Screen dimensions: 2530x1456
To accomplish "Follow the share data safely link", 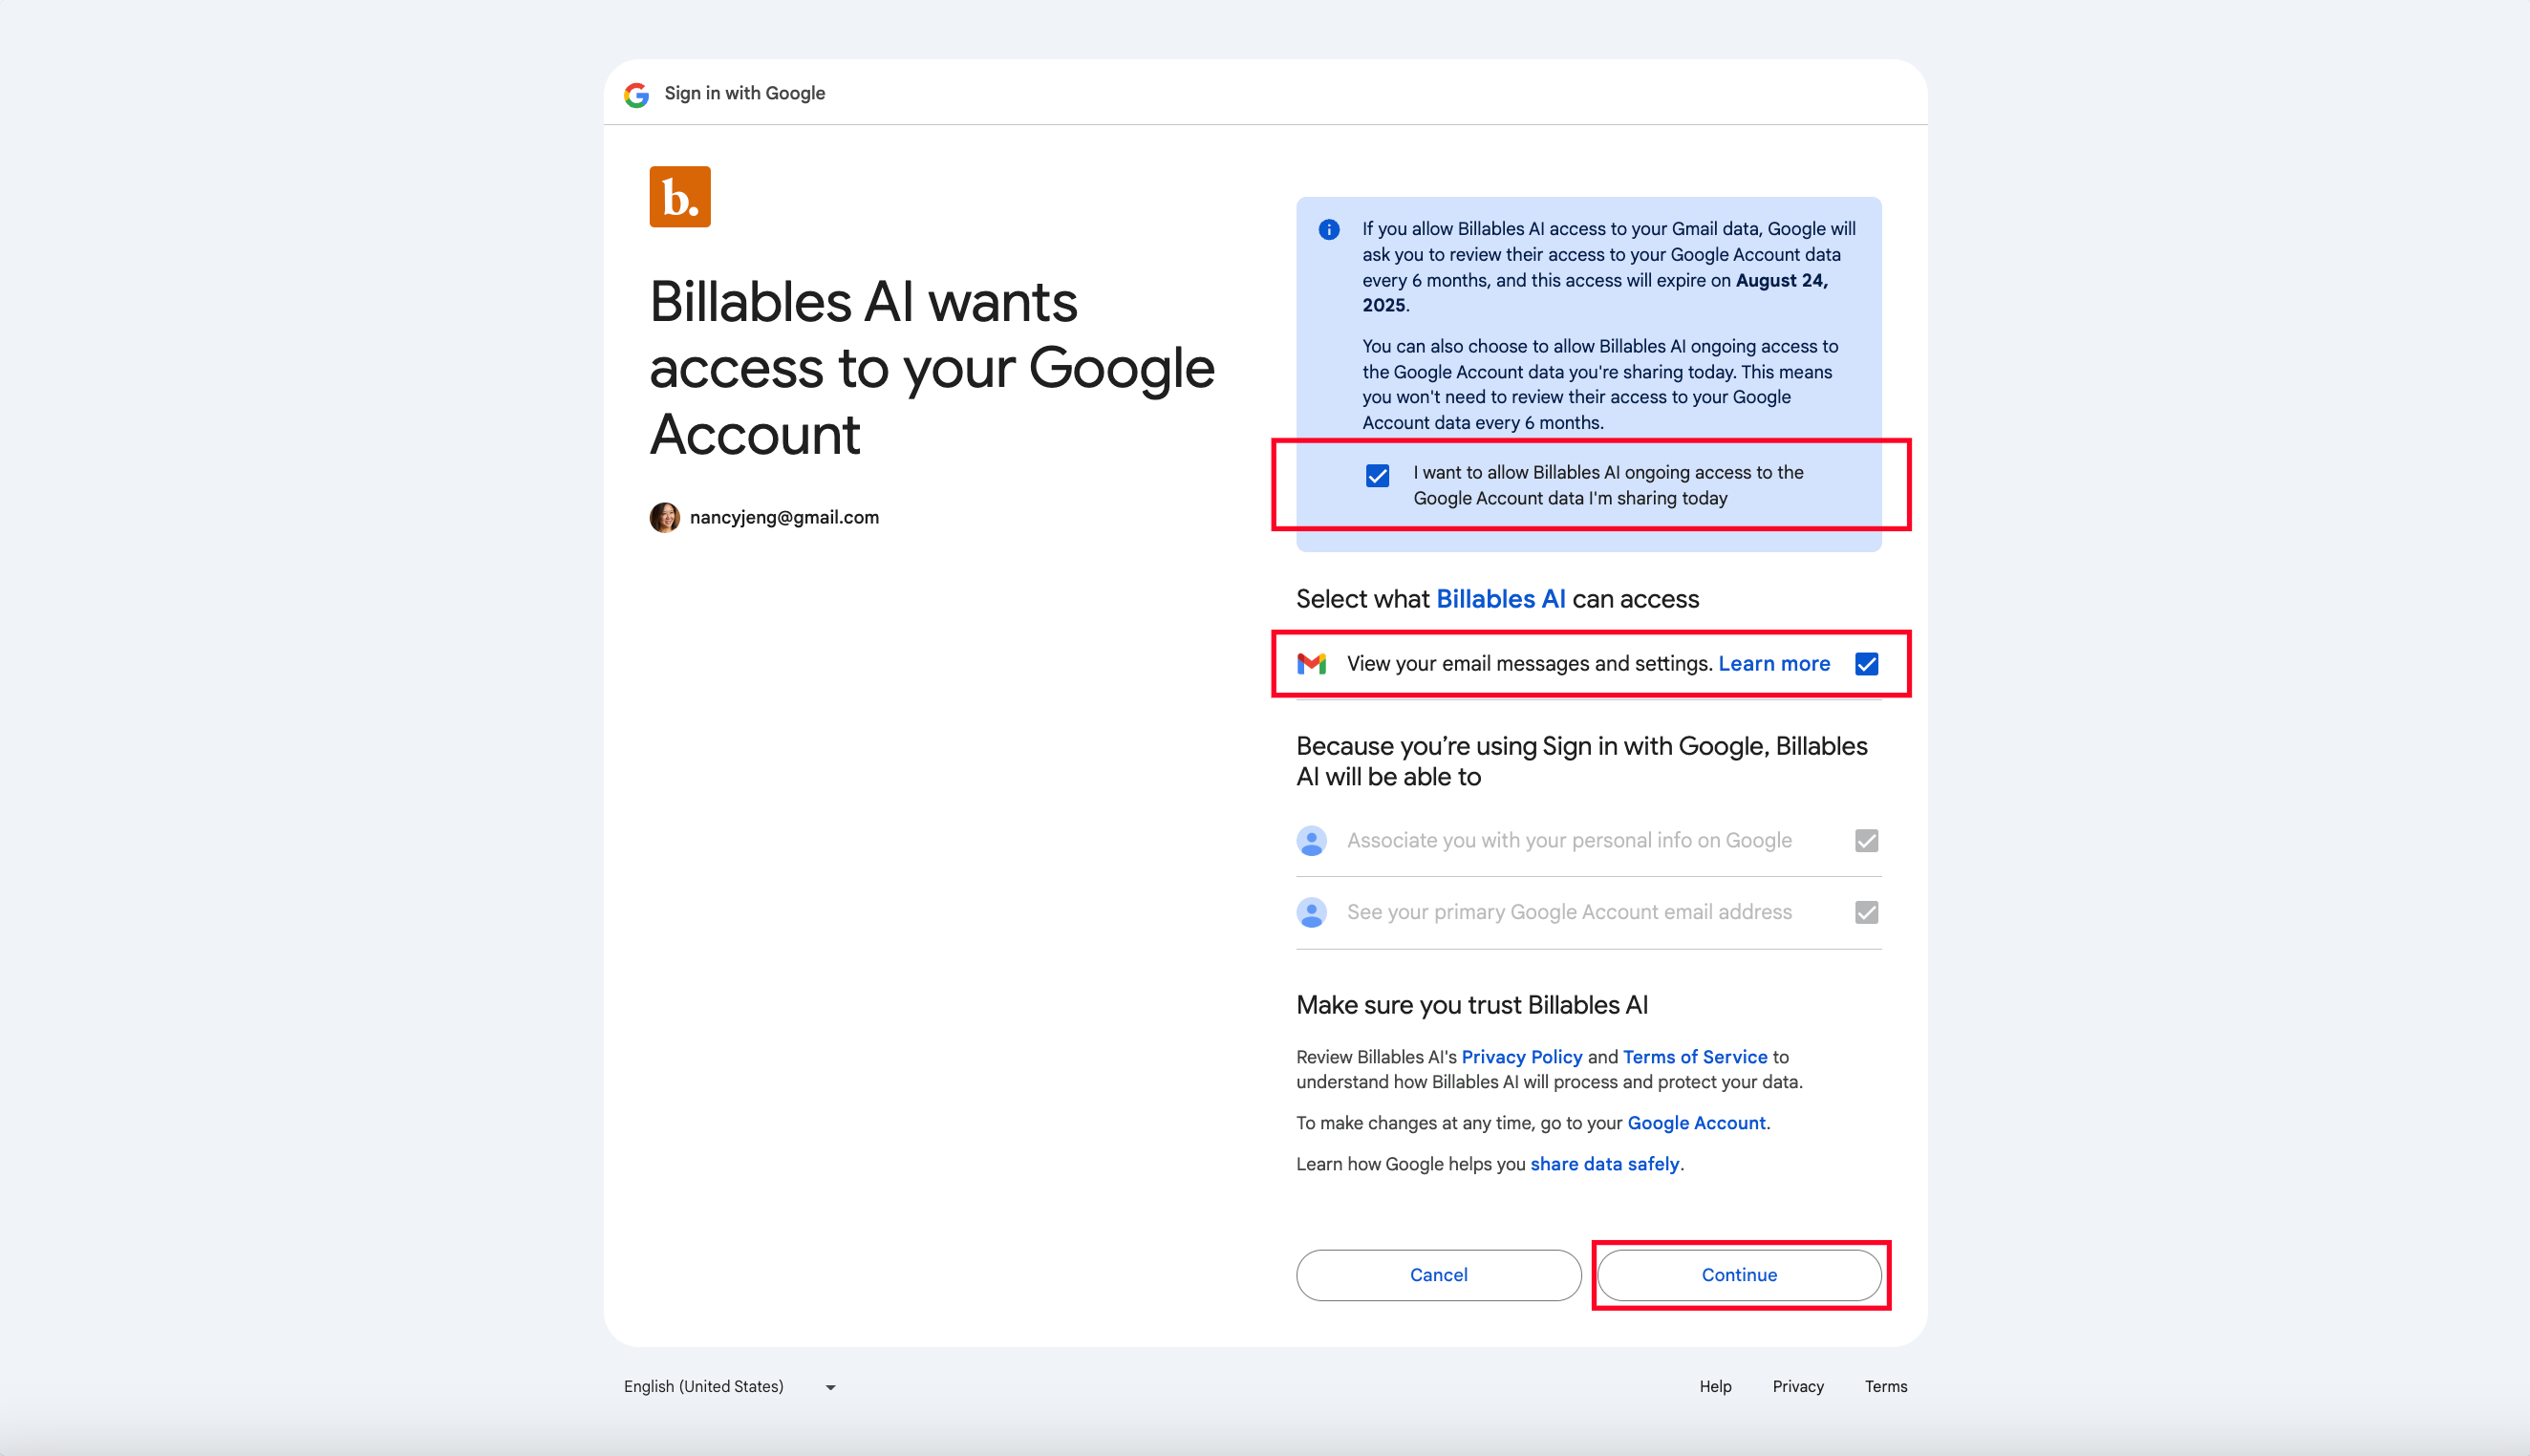I will tap(1604, 1164).
